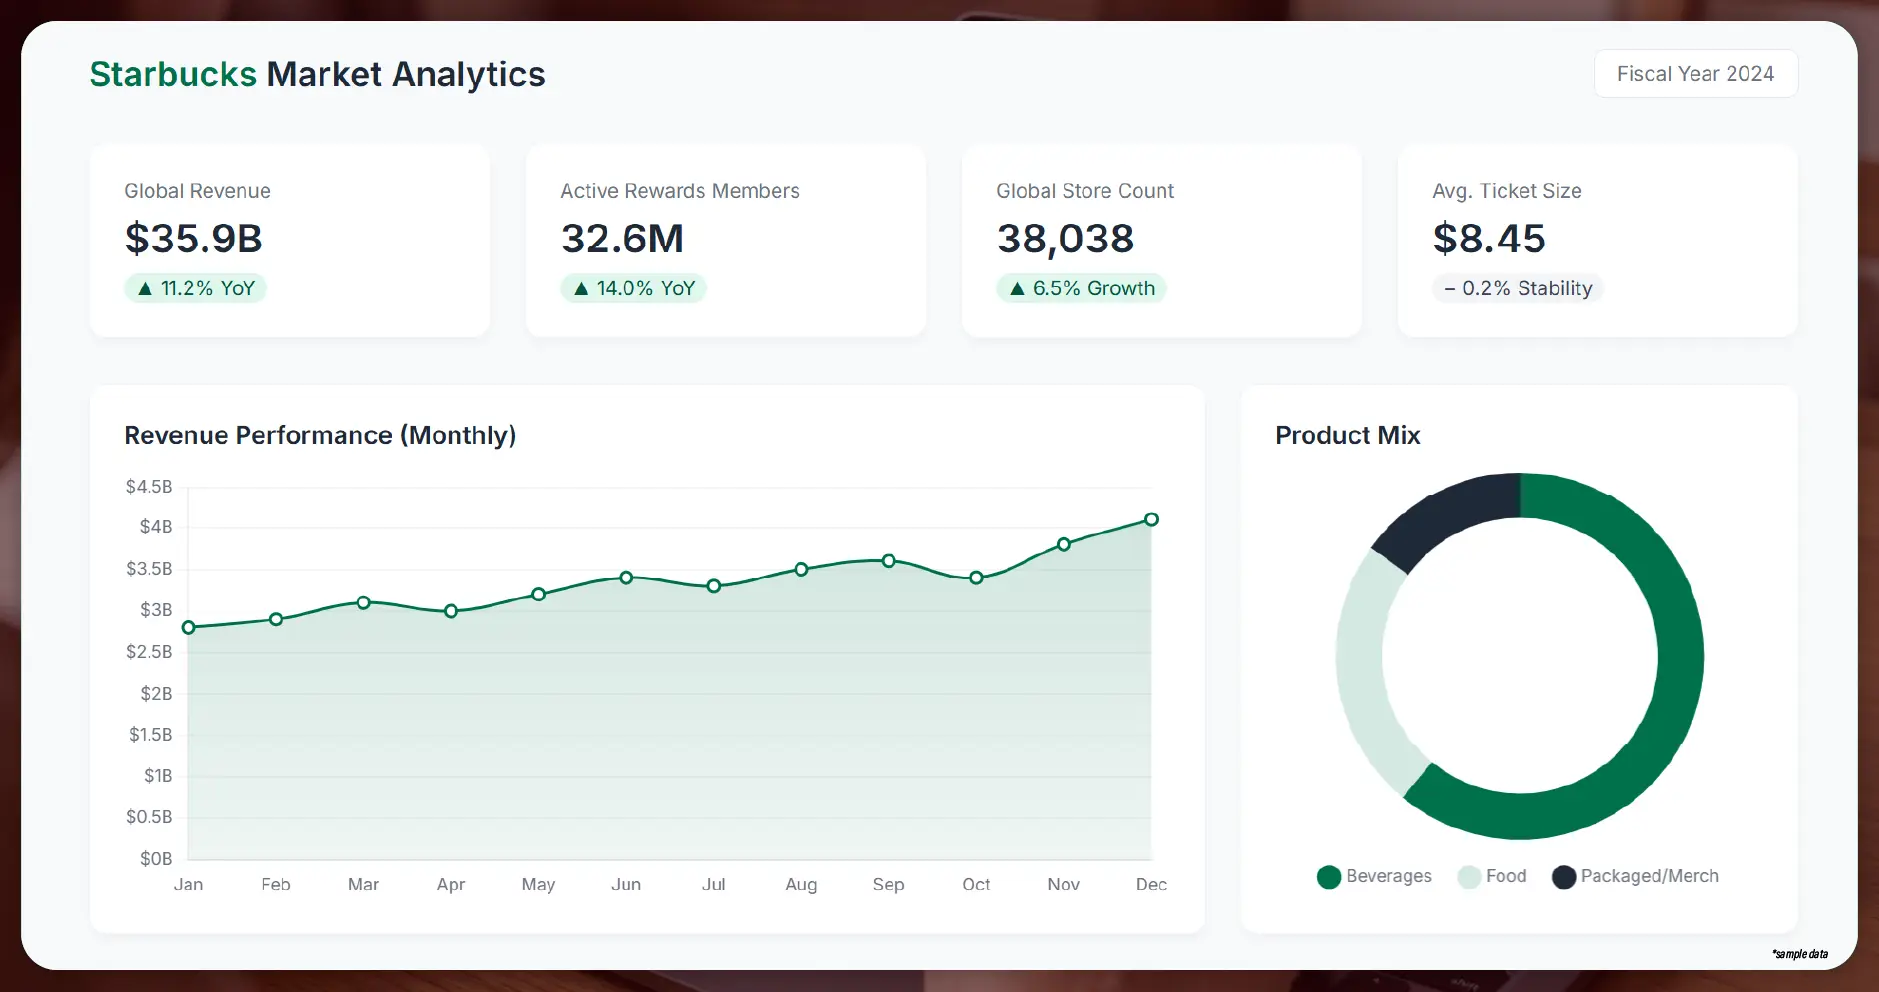Open the Active Rewards Members card
Viewport: 1879px width, 992px height.
tap(725, 240)
